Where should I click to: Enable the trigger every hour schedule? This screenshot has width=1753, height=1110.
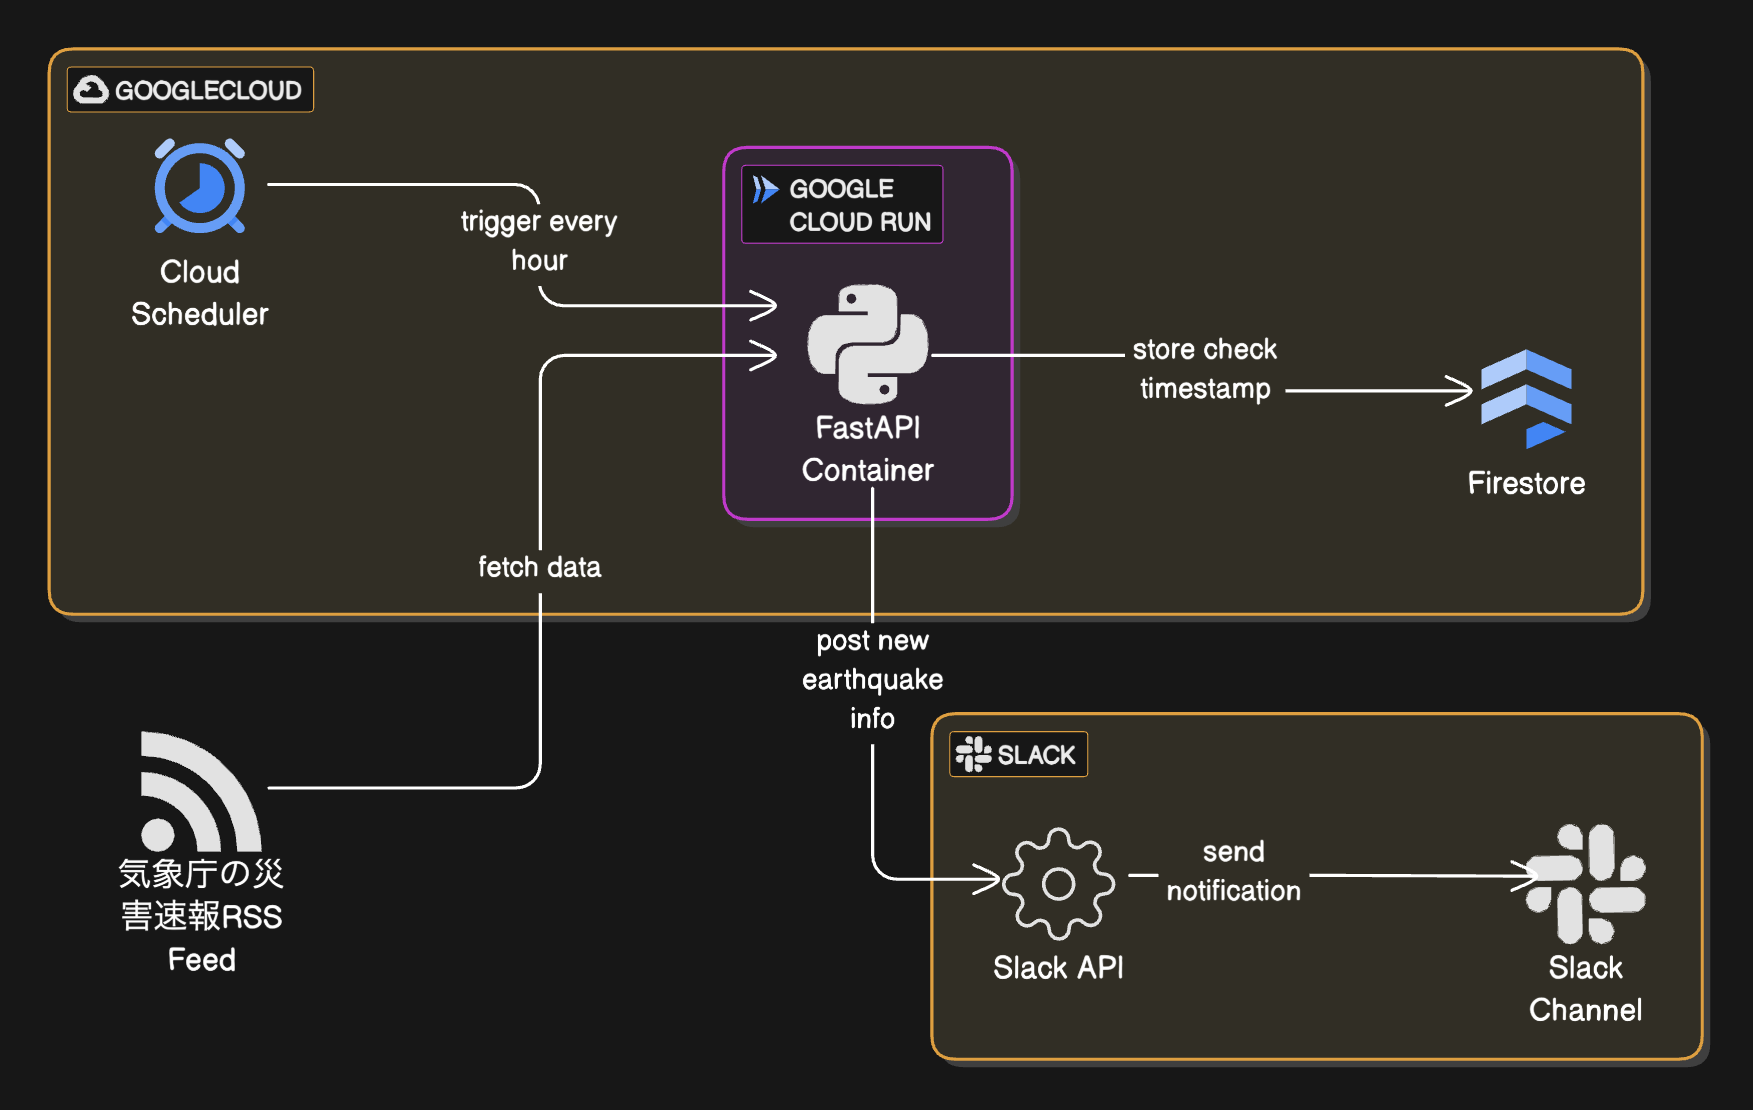(x=538, y=240)
